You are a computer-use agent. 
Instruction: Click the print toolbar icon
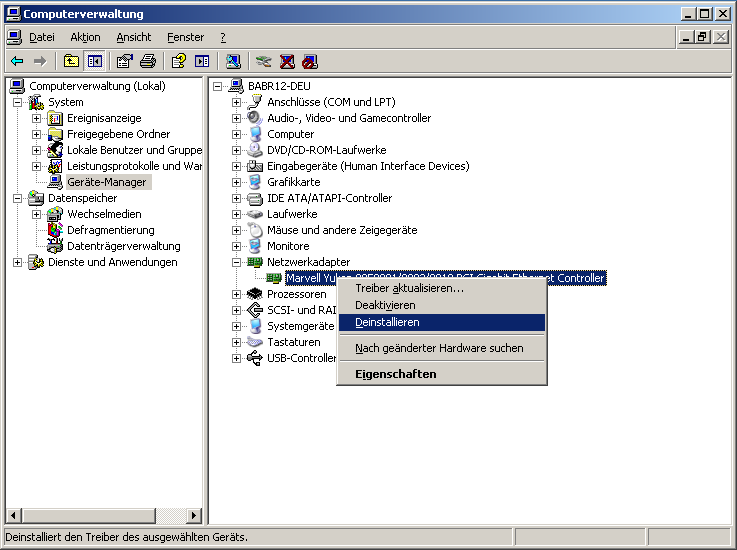click(x=148, y=61)
